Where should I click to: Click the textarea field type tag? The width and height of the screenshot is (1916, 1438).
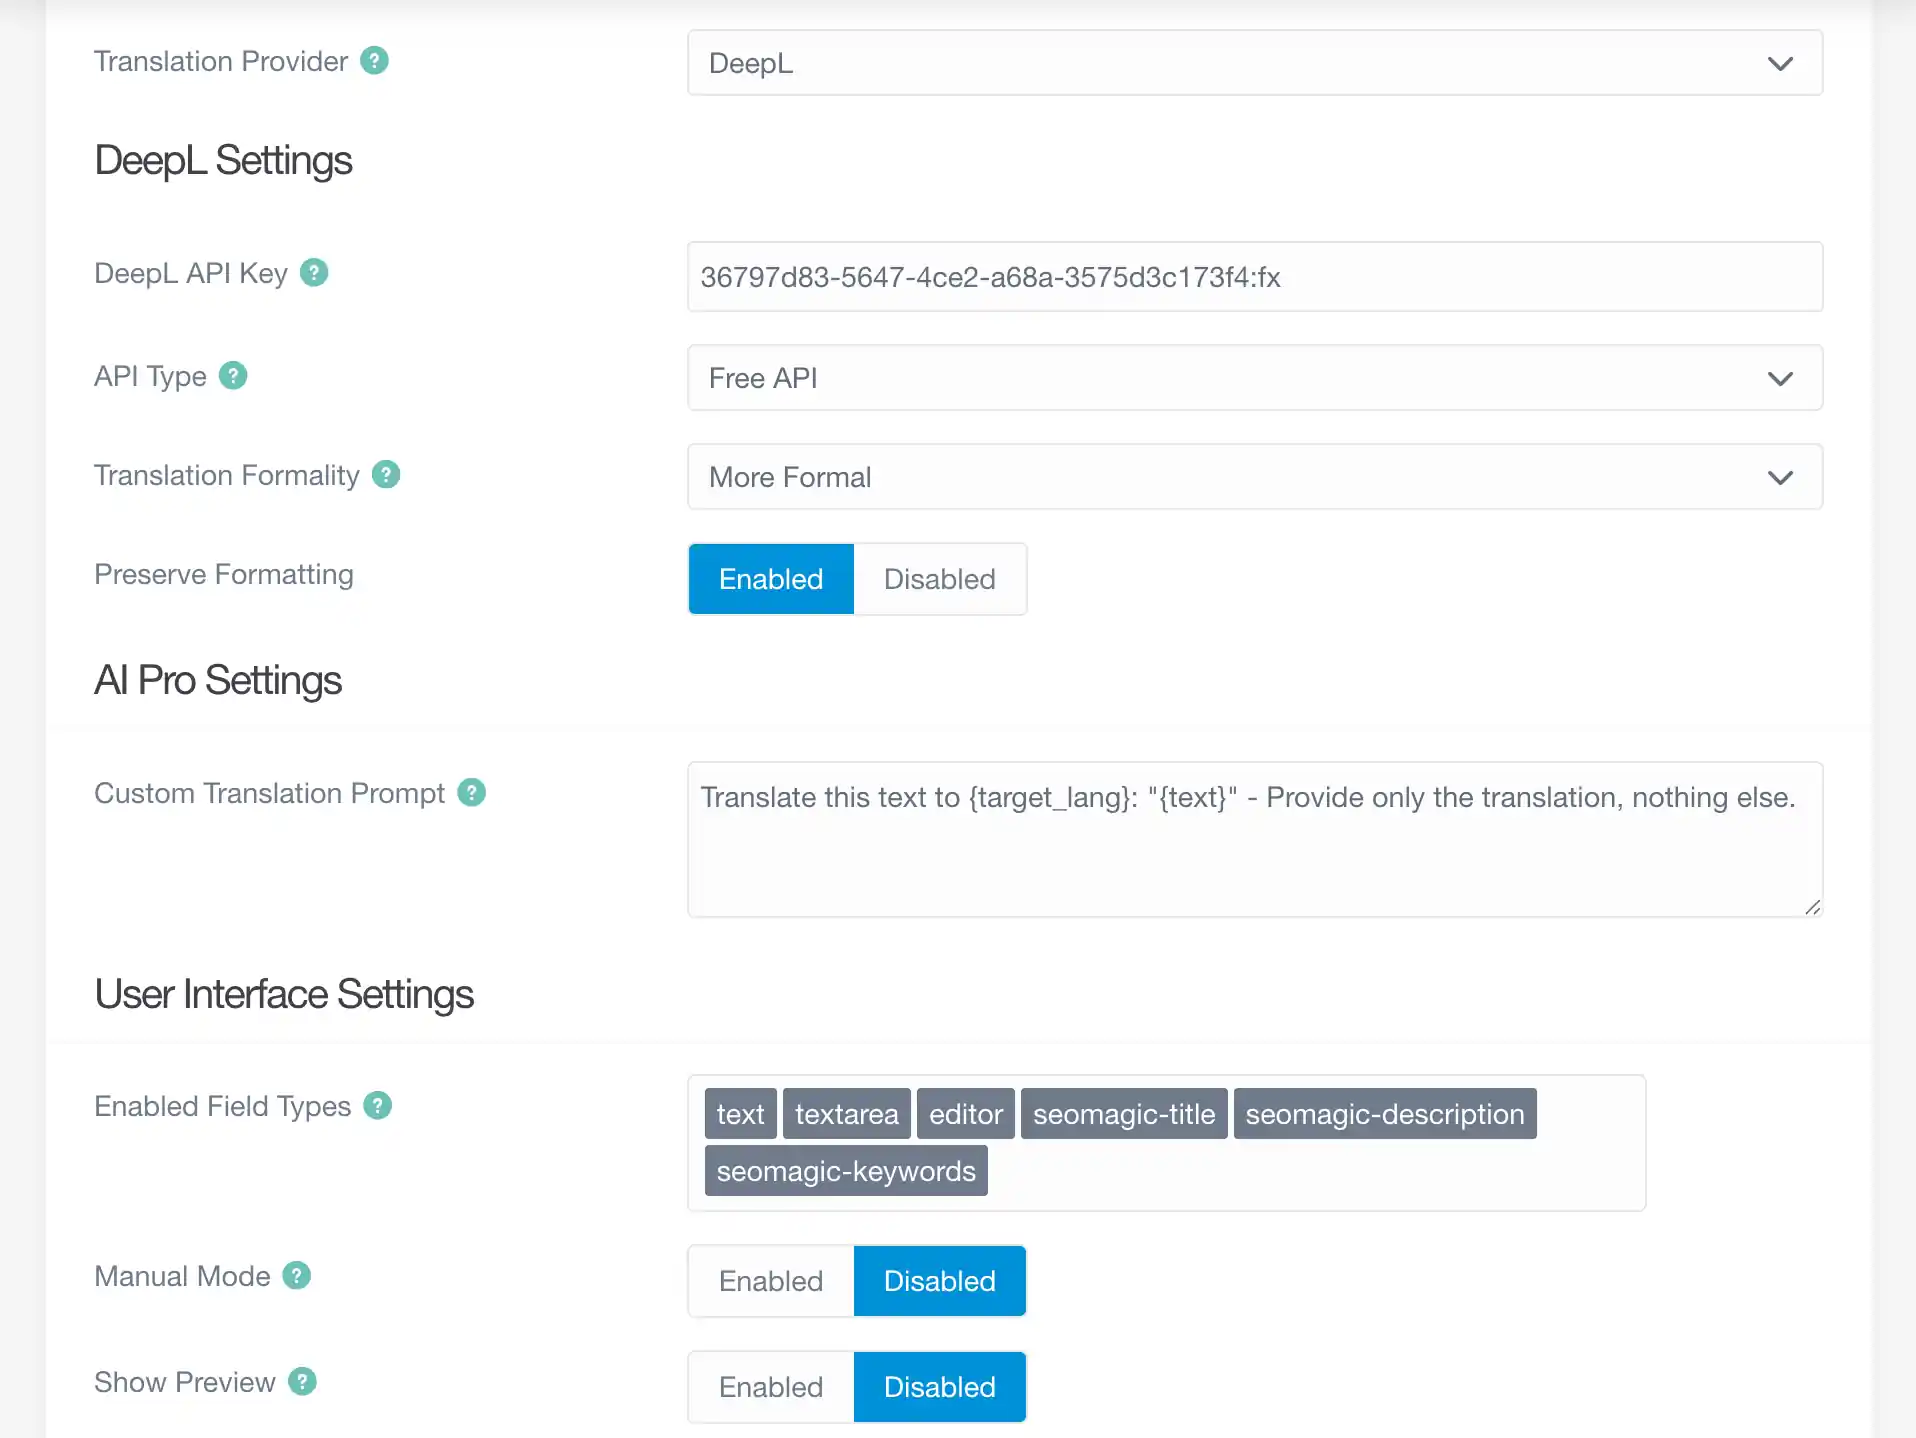point(846,1114)
